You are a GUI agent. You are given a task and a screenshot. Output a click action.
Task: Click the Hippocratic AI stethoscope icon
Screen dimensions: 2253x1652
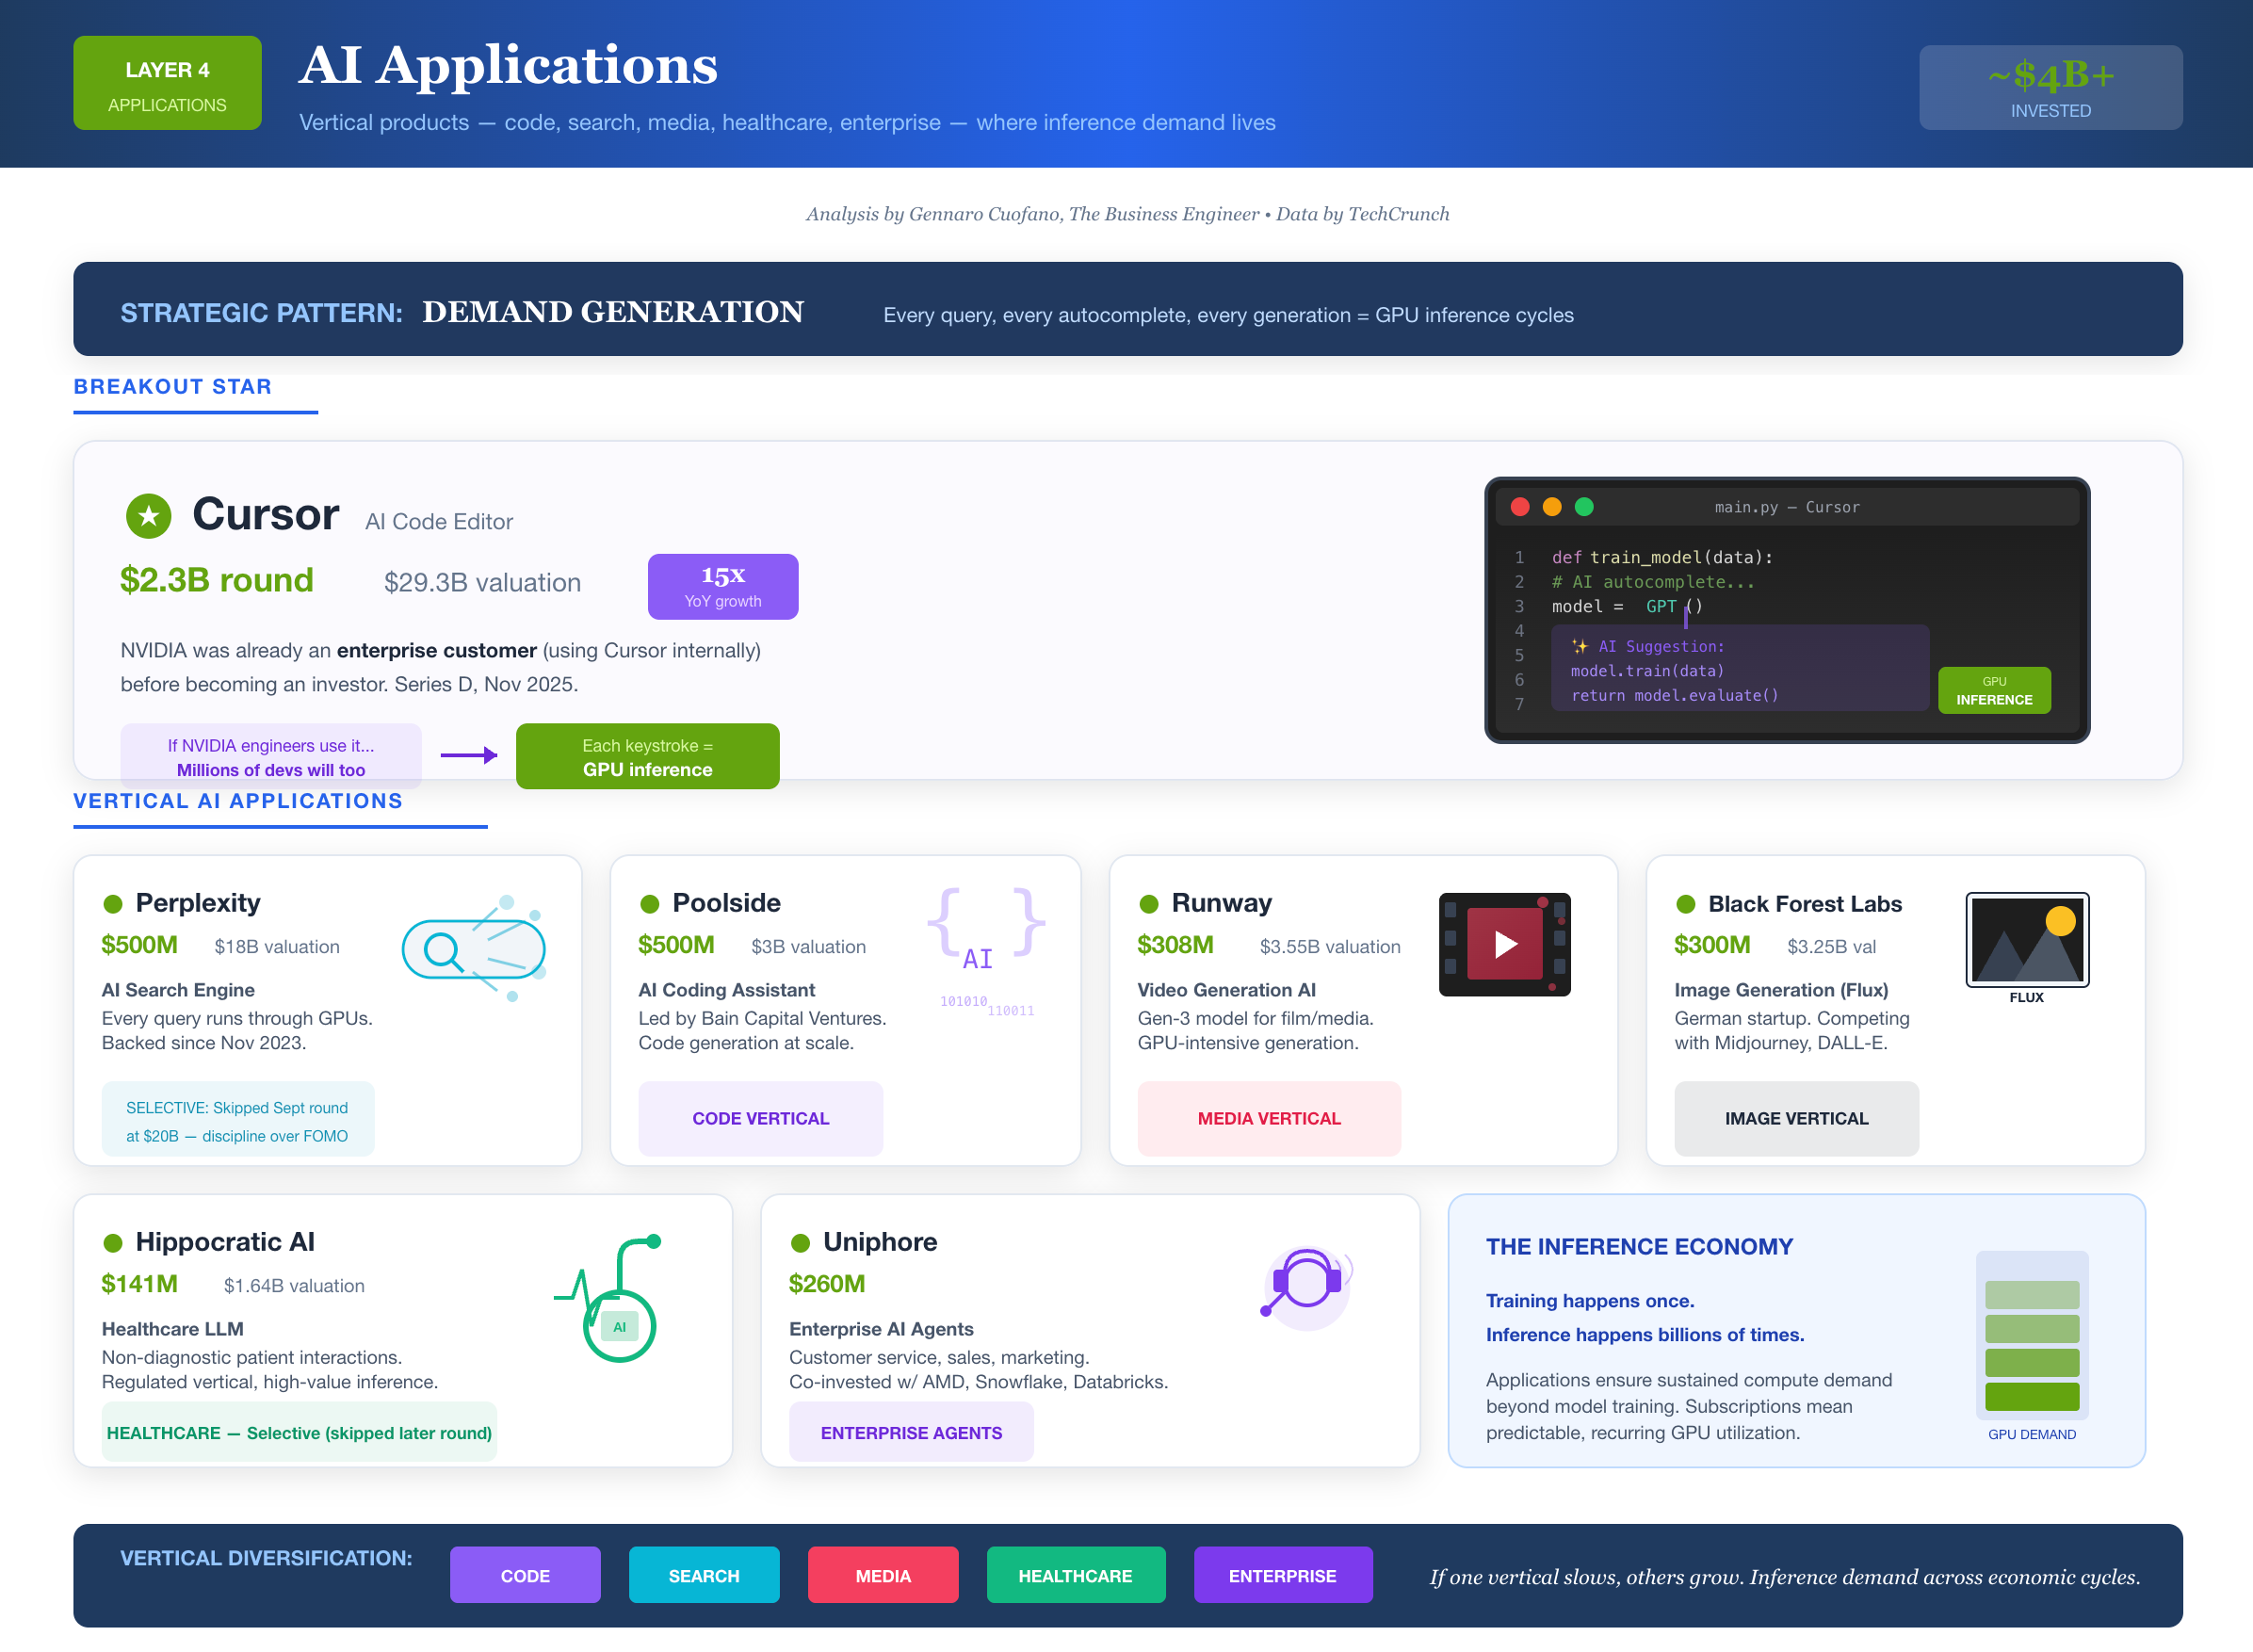pyautogui.click(x=609, y=1297)
